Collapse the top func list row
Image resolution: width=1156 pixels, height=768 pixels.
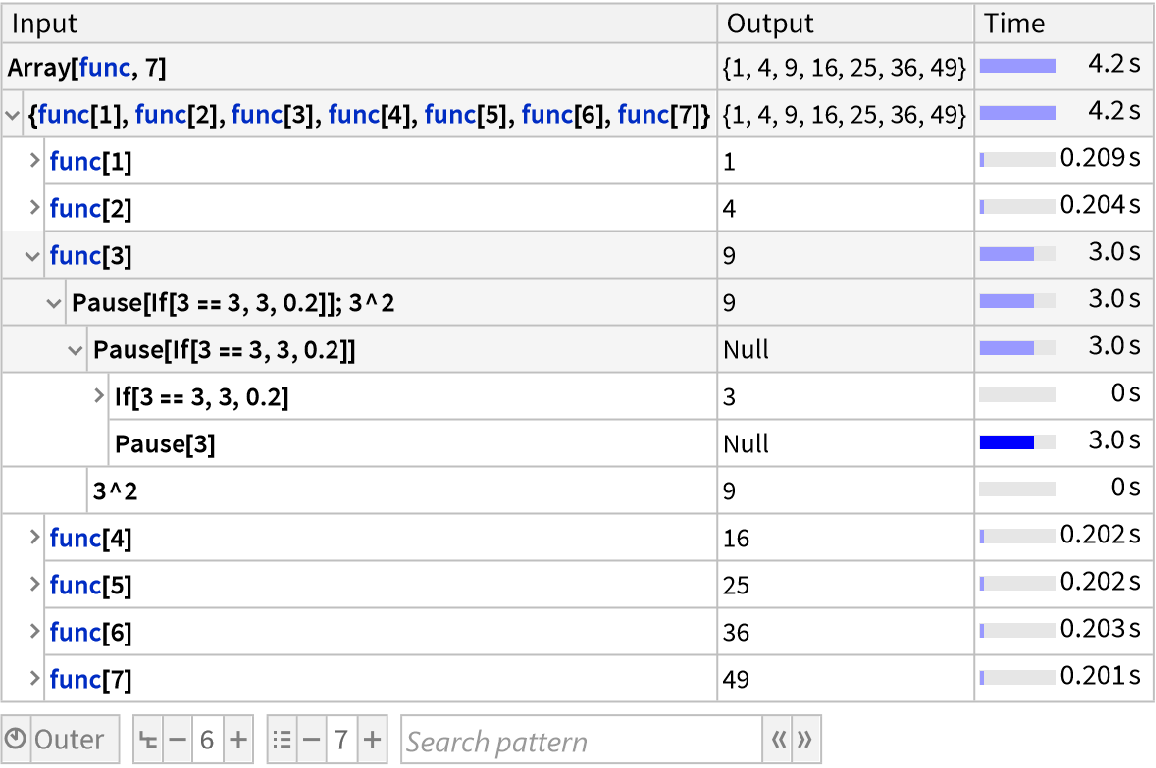tap(11, 113)
